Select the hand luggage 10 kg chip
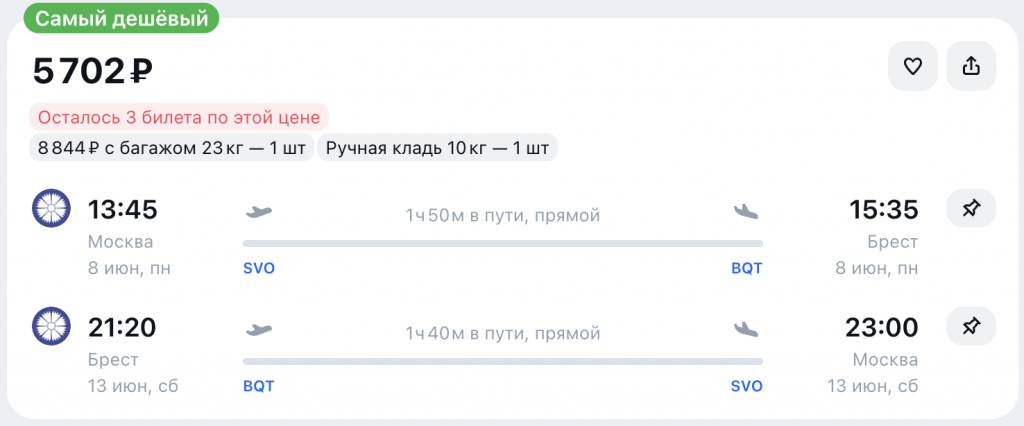The width and height of the screenshot is (1024, 426). pyautogui.click(x=438, y=149)
